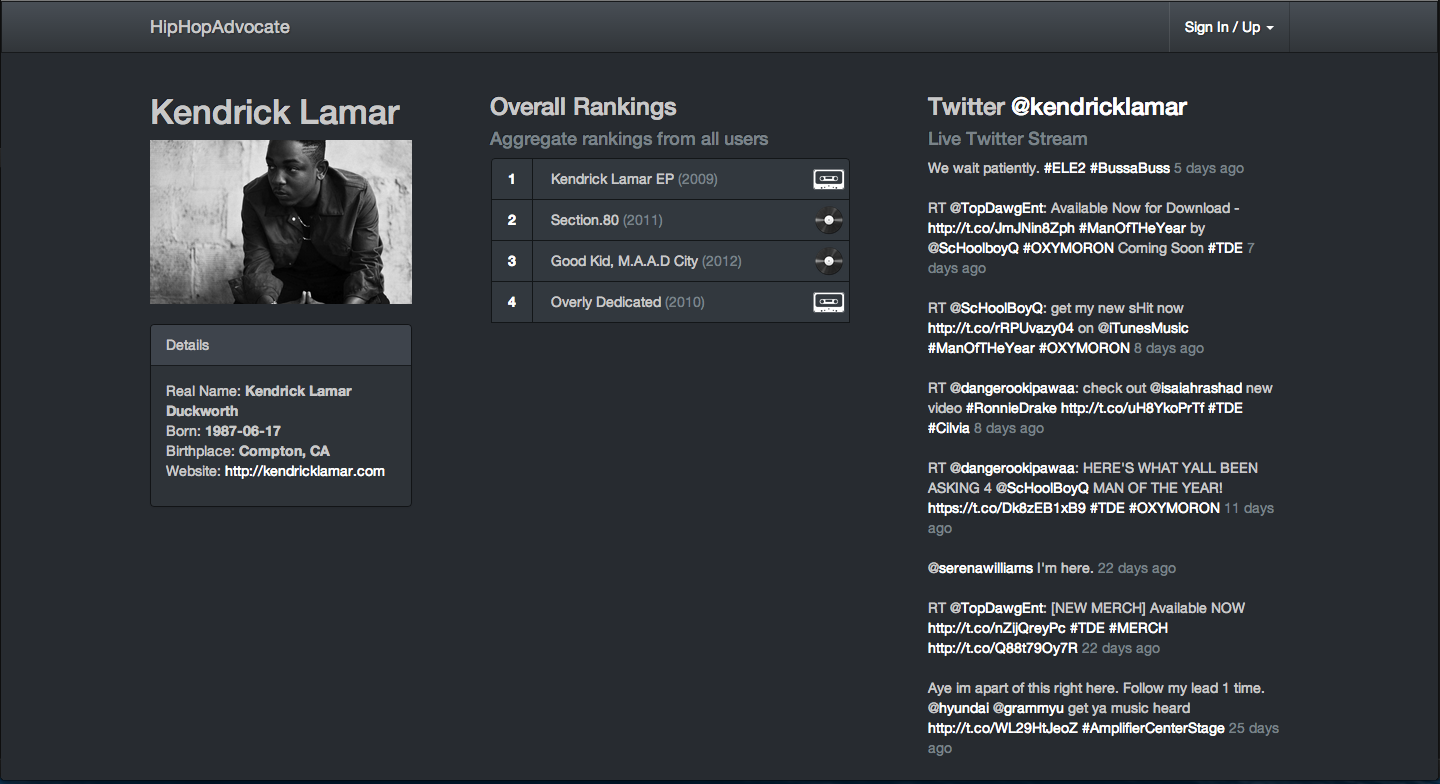Click the Details panel header
Viewport: 1440px width, 784px height.
coord(281,345)
